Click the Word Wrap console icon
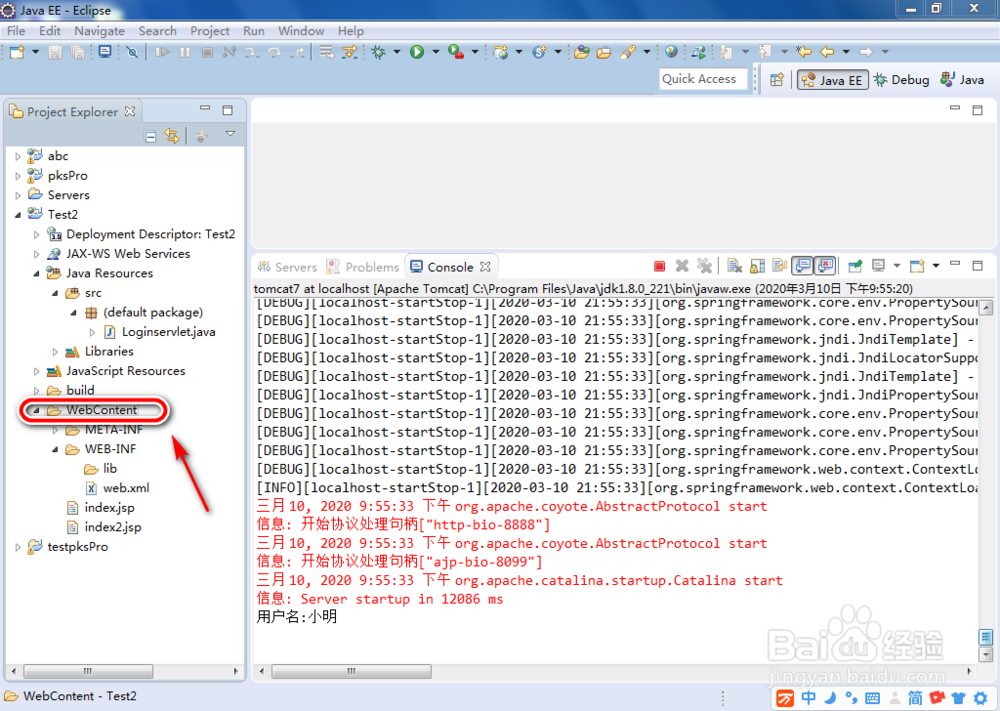 pyautogui.click(x=780, y=266)
